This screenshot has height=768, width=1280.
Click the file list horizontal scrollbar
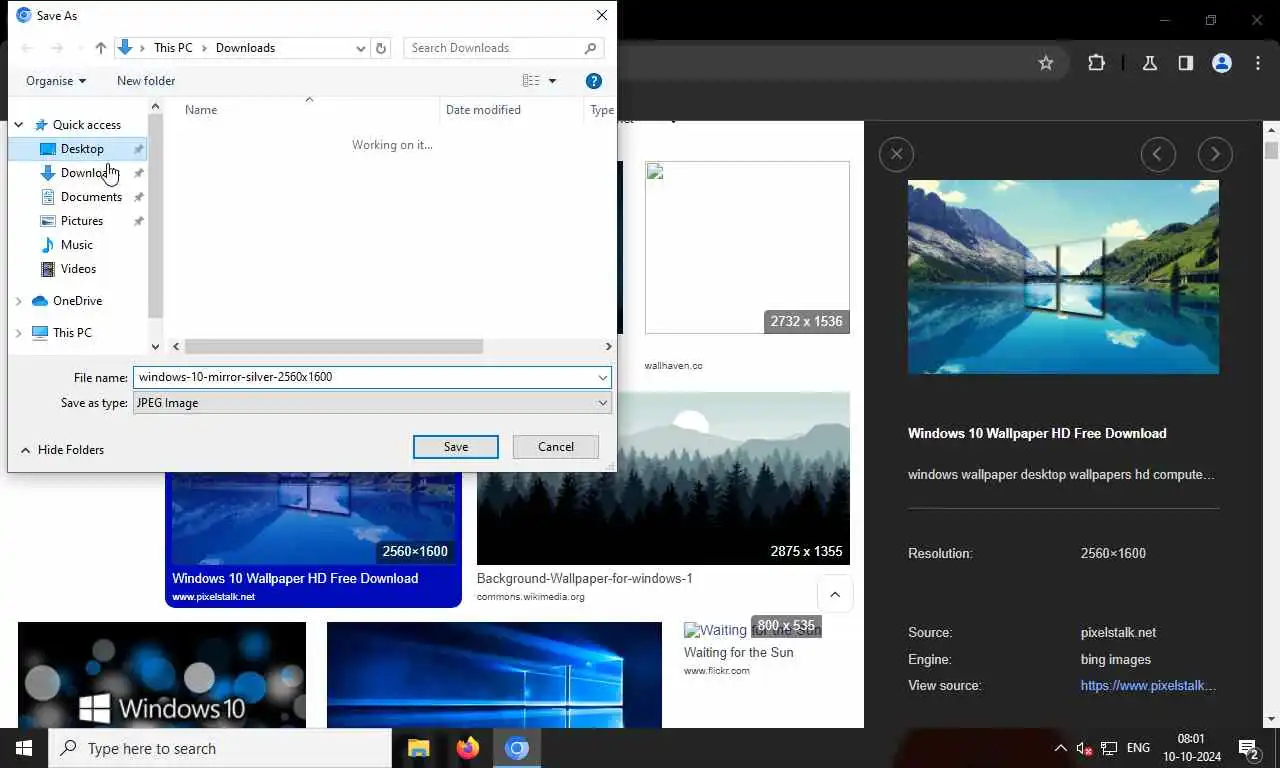coord(334,346)
